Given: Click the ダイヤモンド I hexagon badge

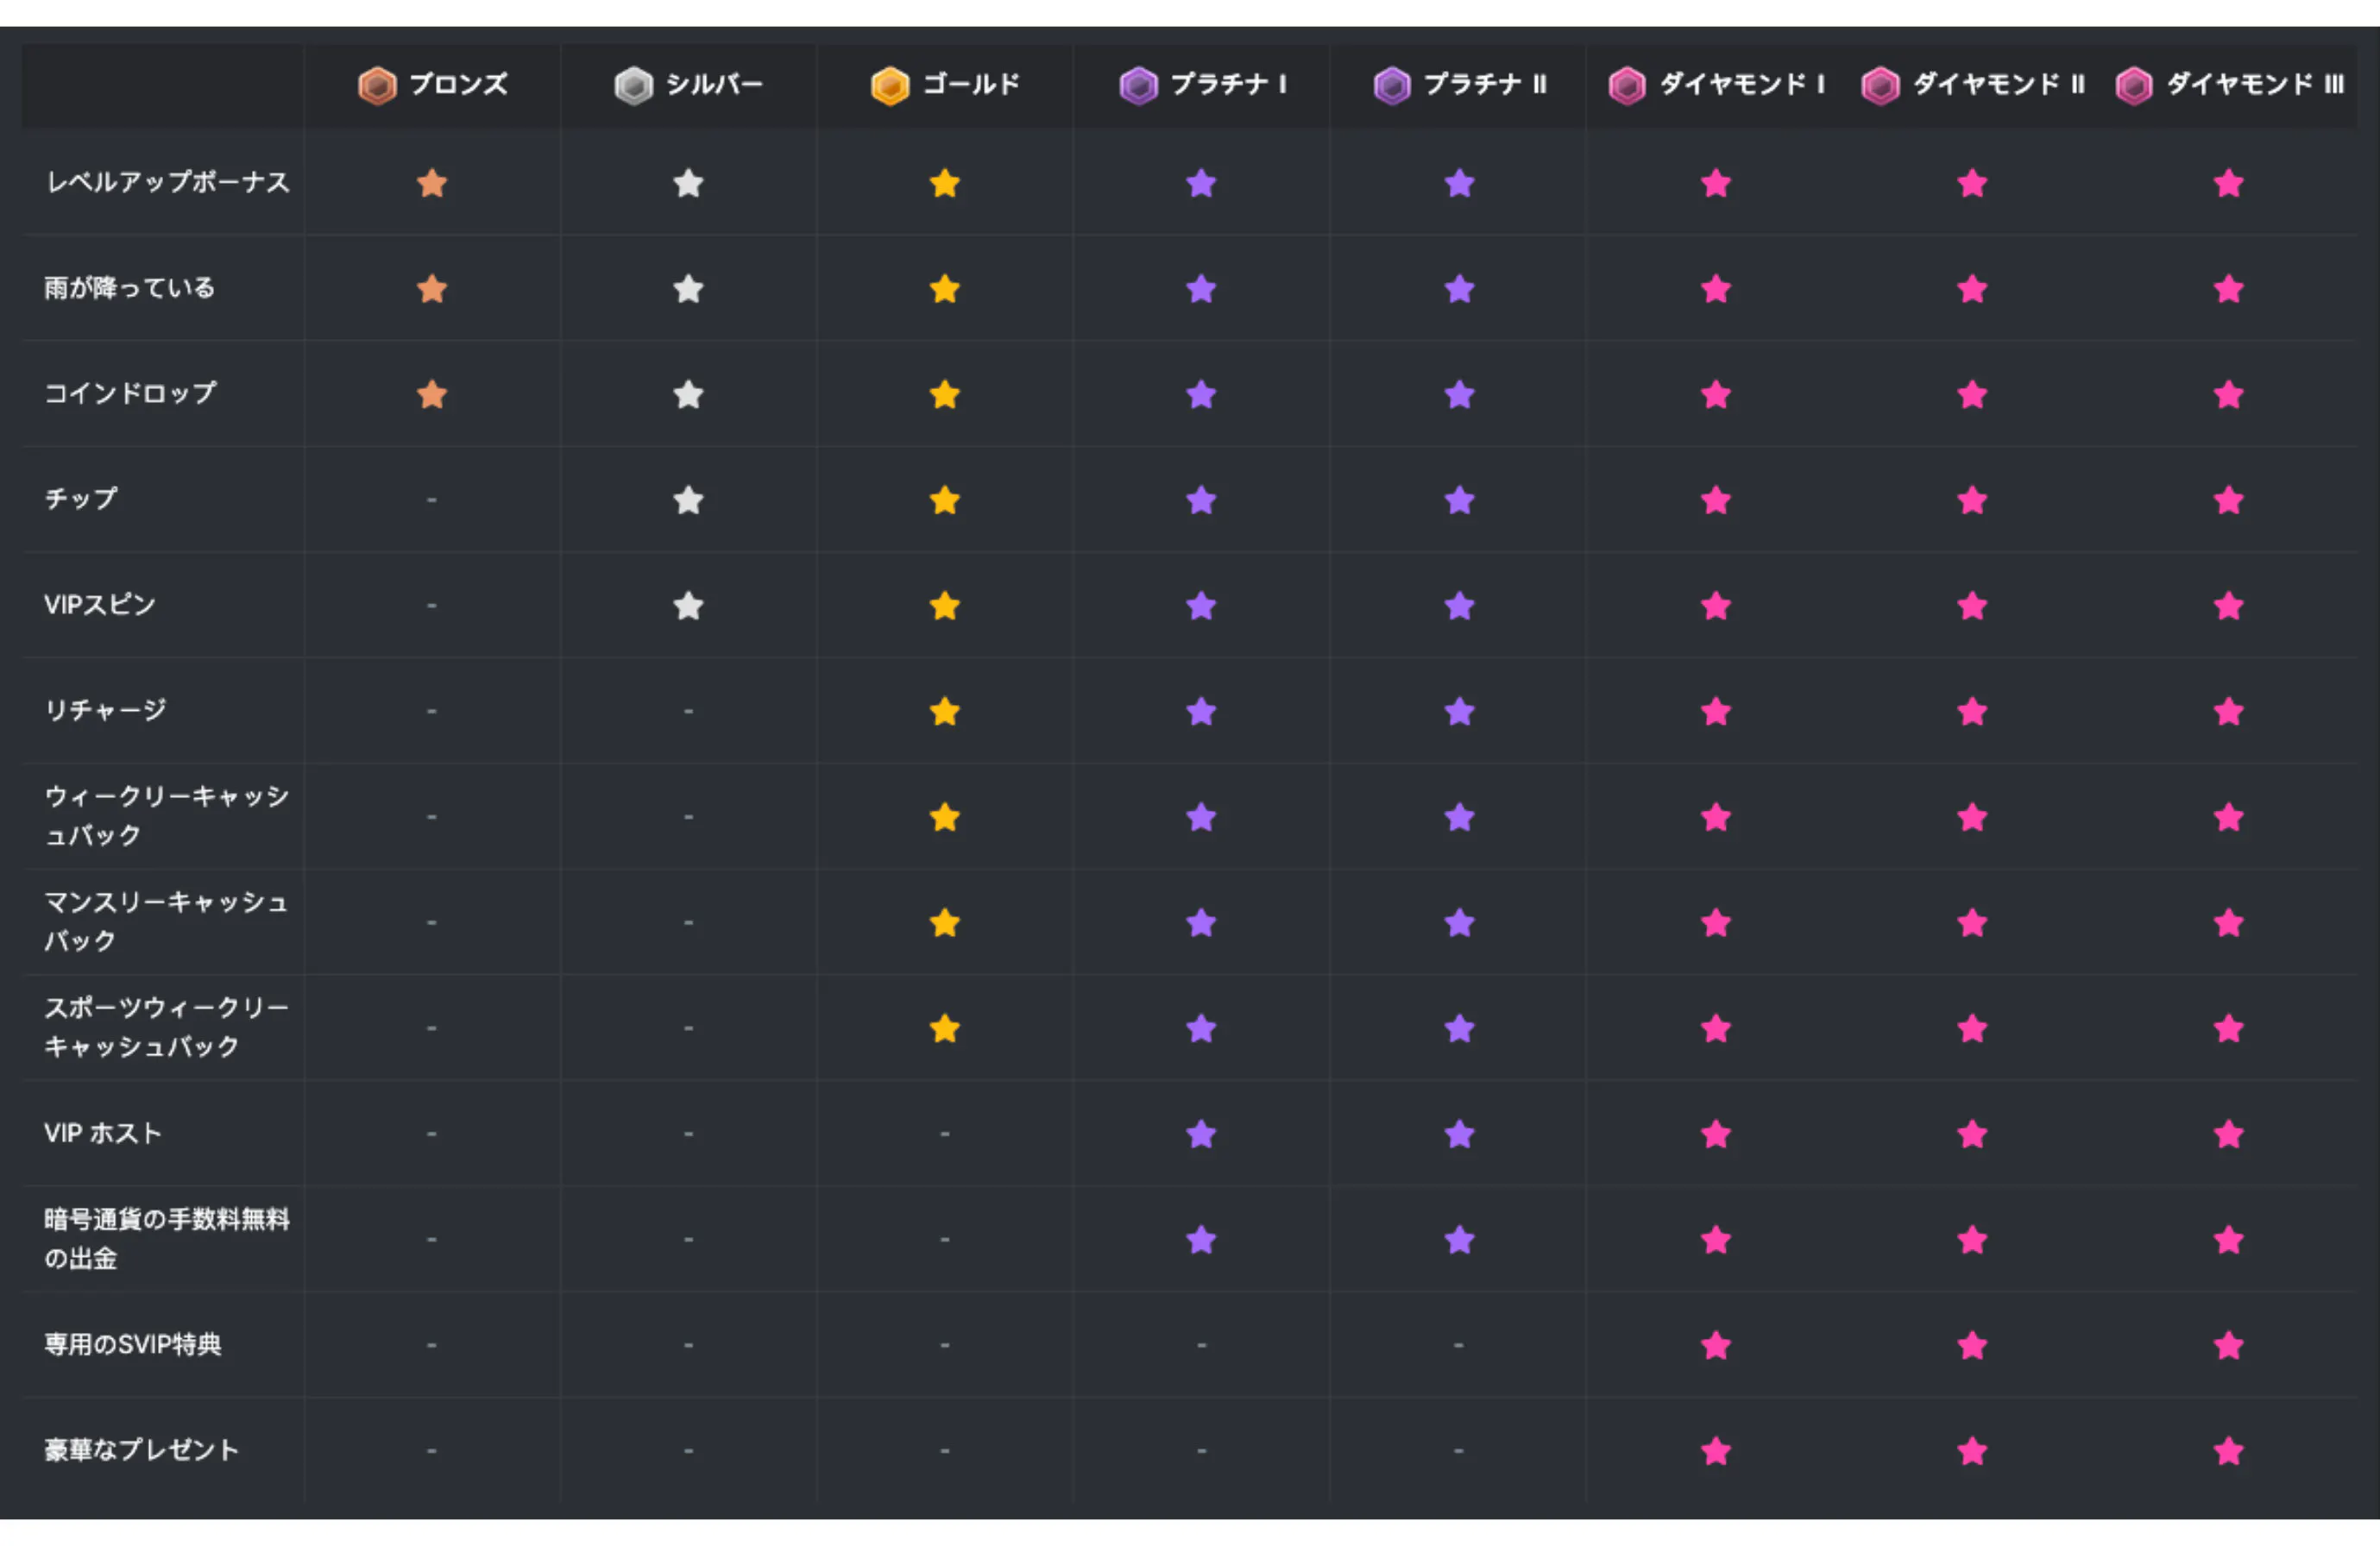Looking at the screenshot, I should click(x=1627, y=86).
